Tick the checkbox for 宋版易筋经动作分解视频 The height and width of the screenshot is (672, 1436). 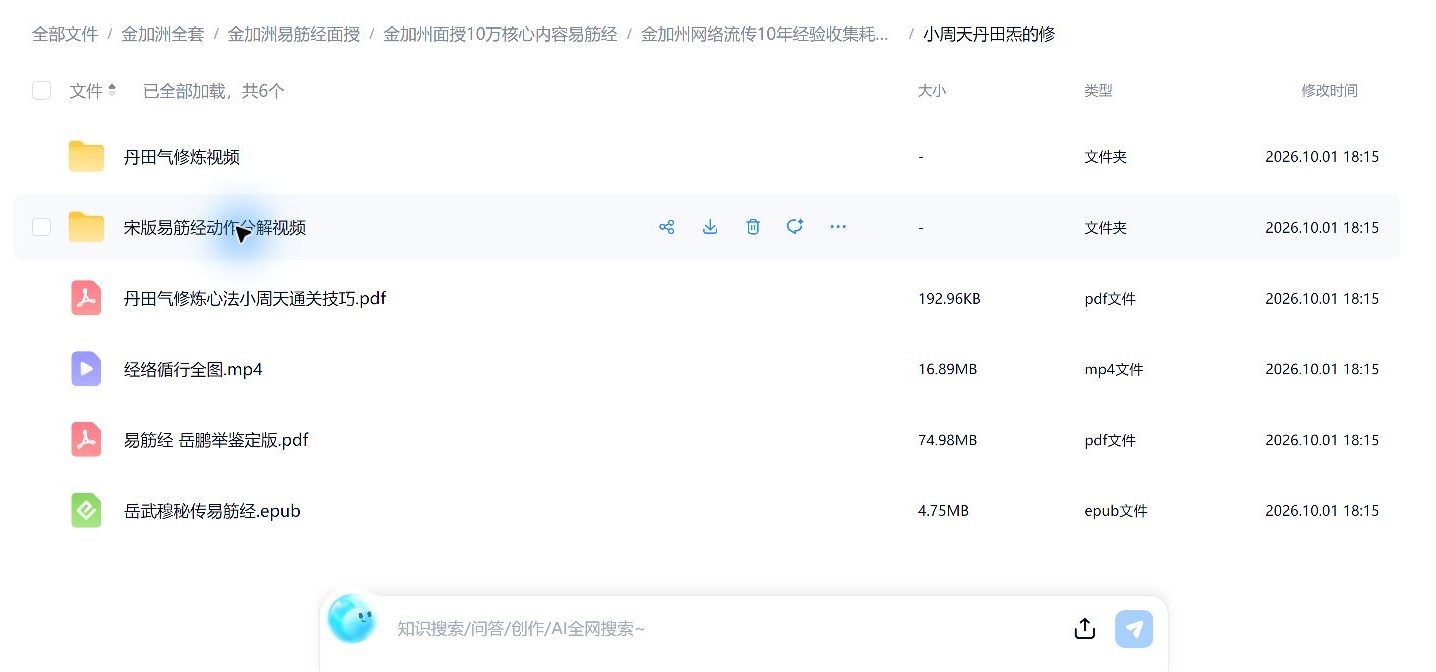pos(41,227)
